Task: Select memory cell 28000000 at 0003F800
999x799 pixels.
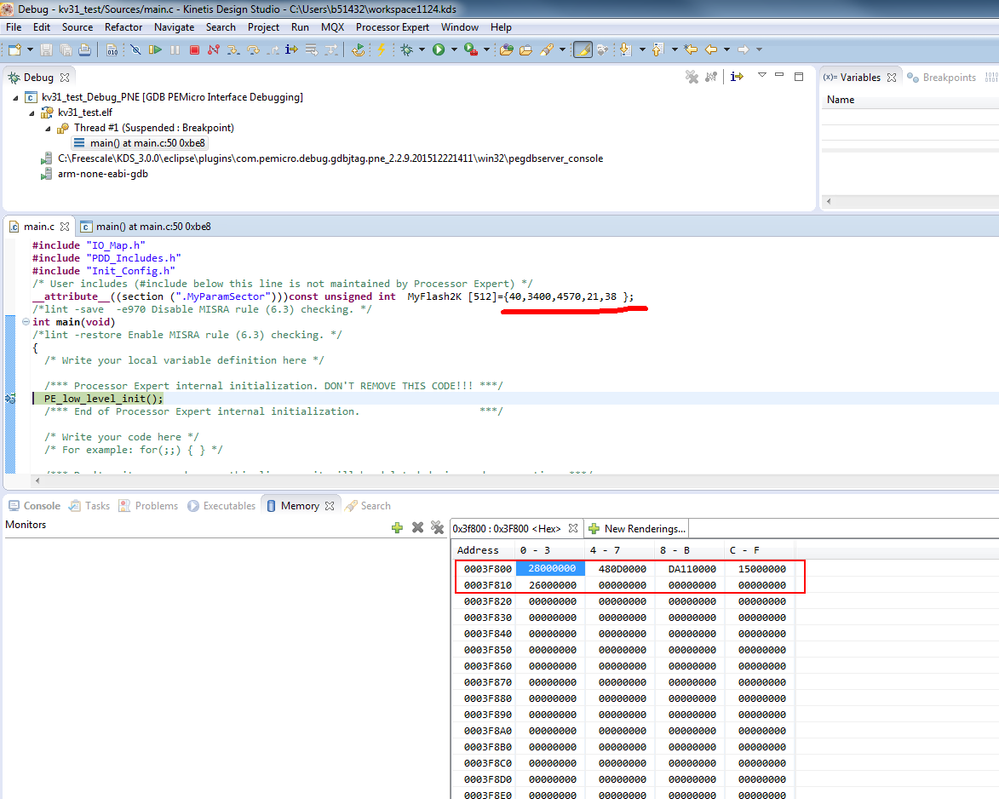Action: pos(552,569)
